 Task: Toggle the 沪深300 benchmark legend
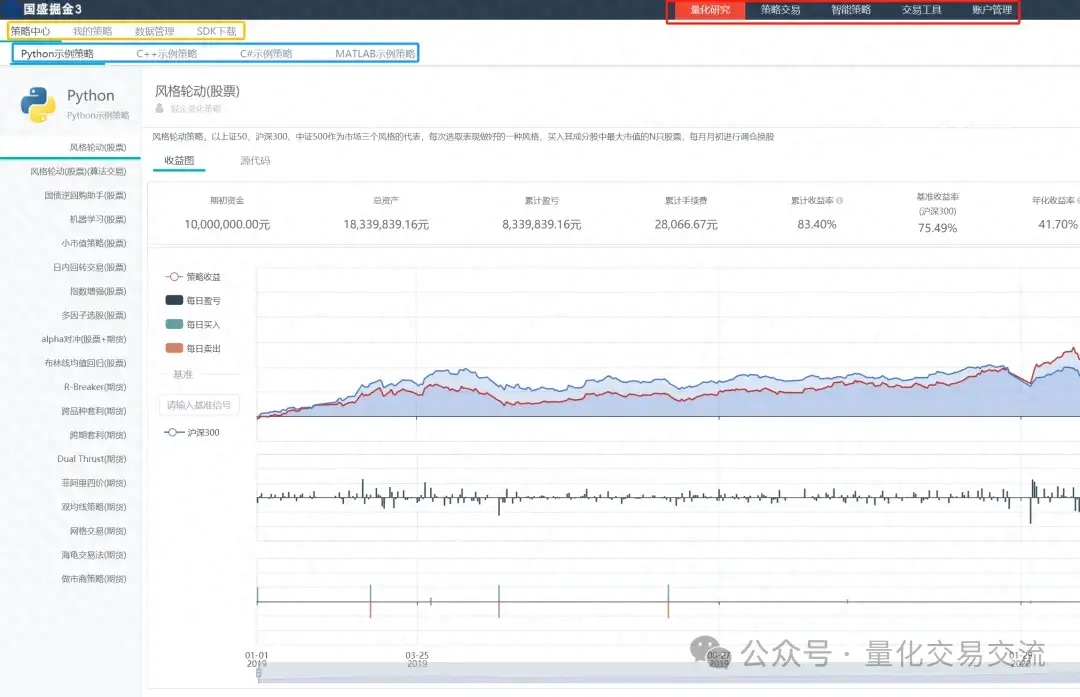point(192,433)
